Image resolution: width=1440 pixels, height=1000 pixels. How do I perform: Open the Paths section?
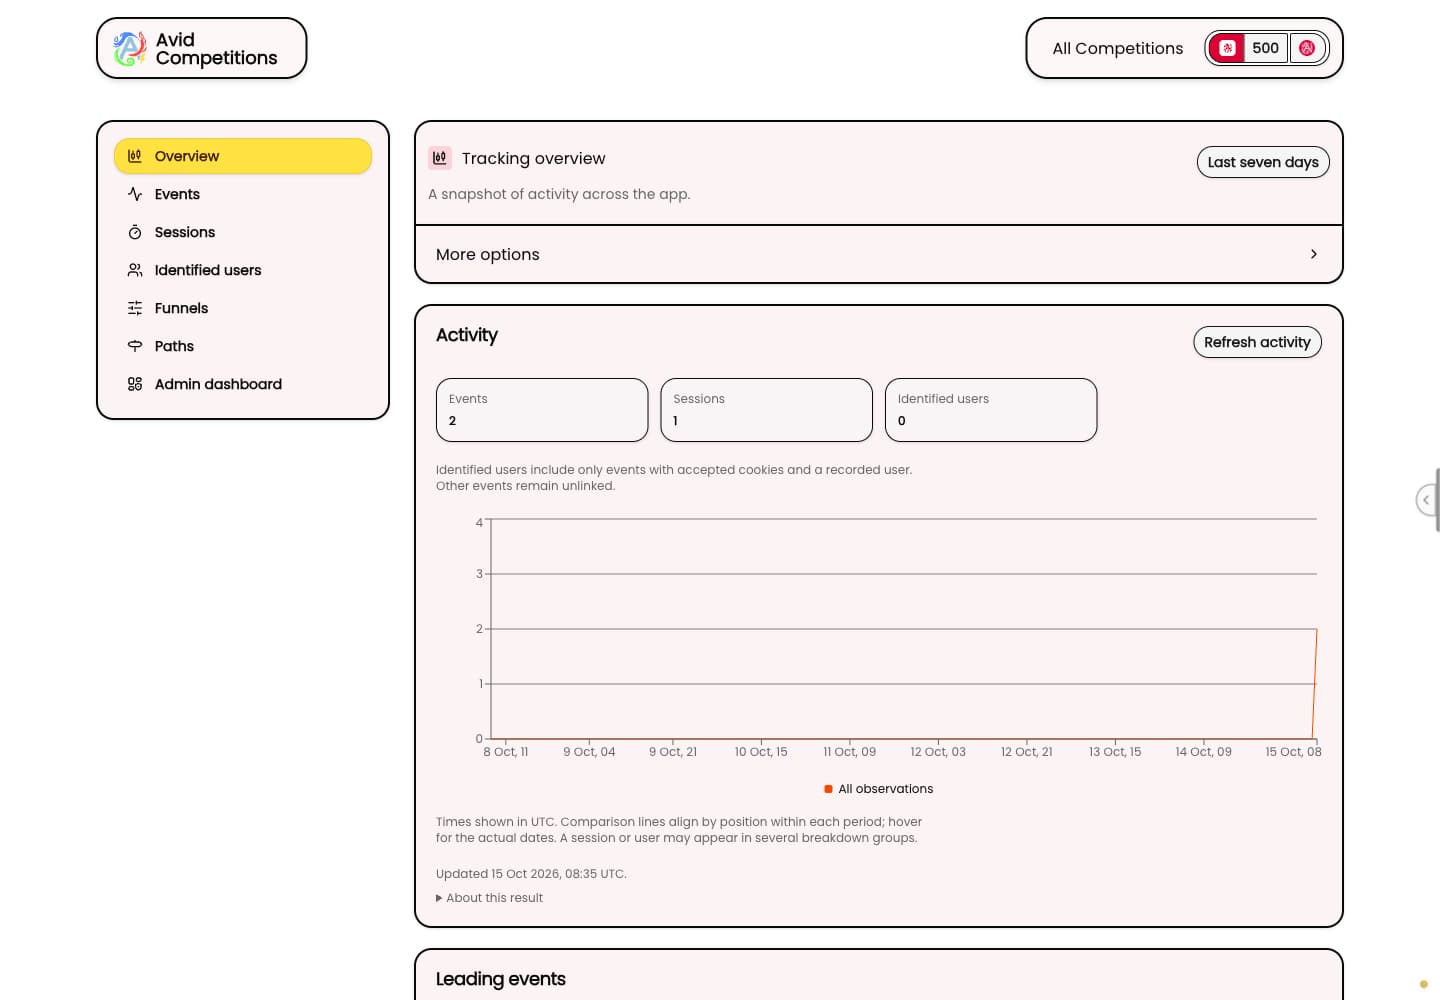tap(243, 346)
